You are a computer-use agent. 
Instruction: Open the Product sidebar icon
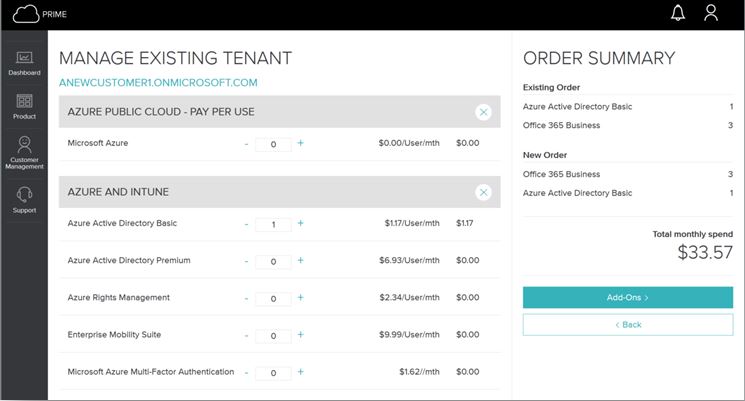(x=25, y=106)
